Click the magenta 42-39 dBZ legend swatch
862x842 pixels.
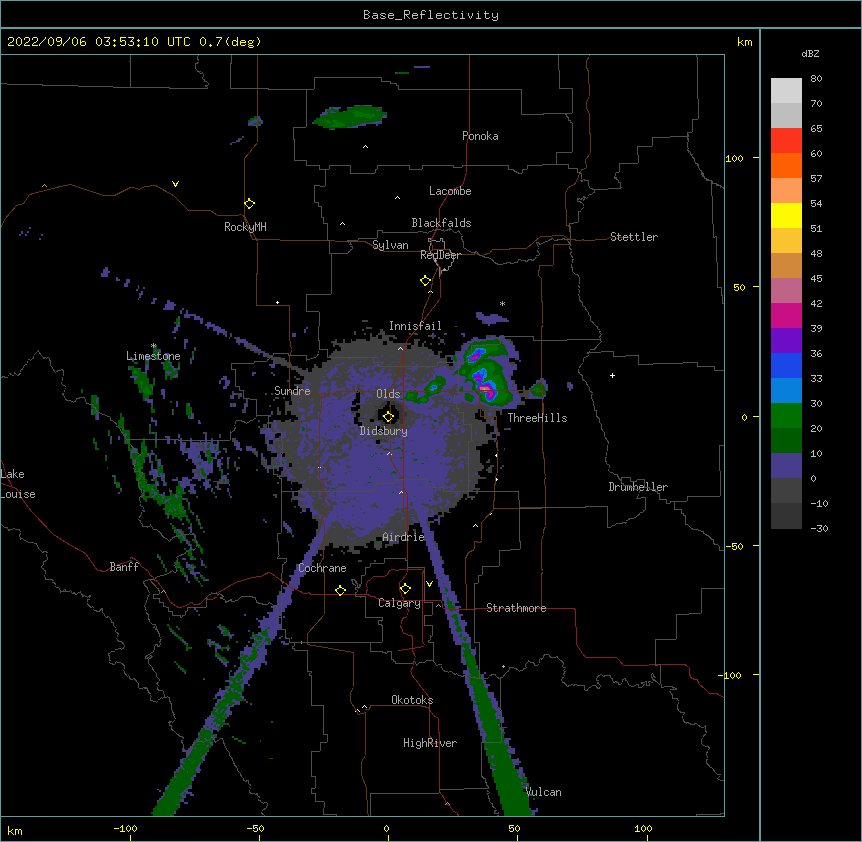click(786, 315)
